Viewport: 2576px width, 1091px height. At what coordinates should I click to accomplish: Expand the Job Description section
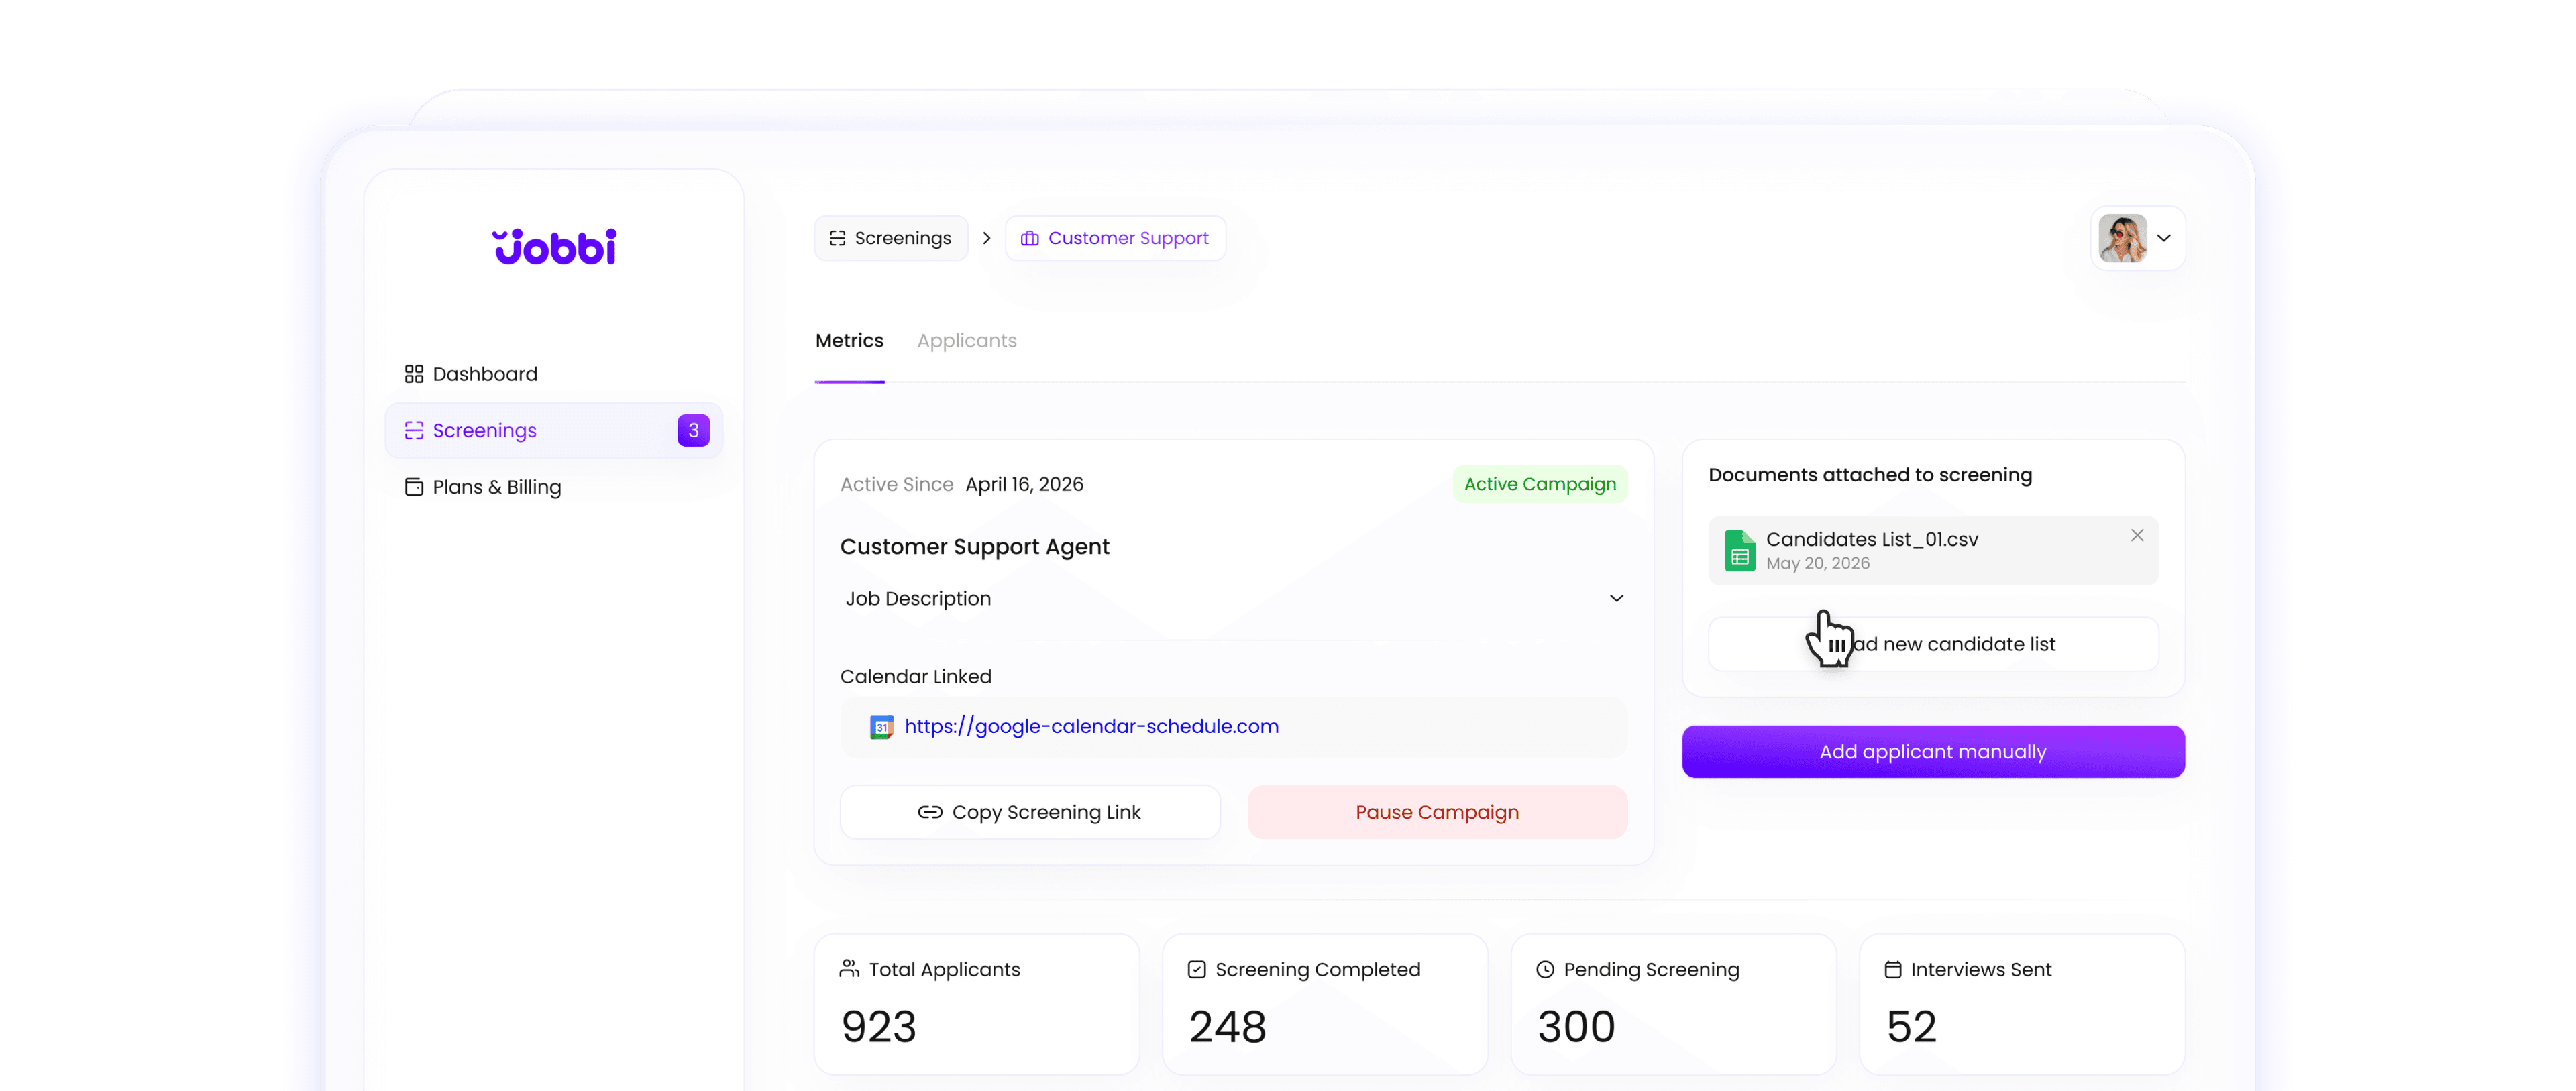(1616, 598)
